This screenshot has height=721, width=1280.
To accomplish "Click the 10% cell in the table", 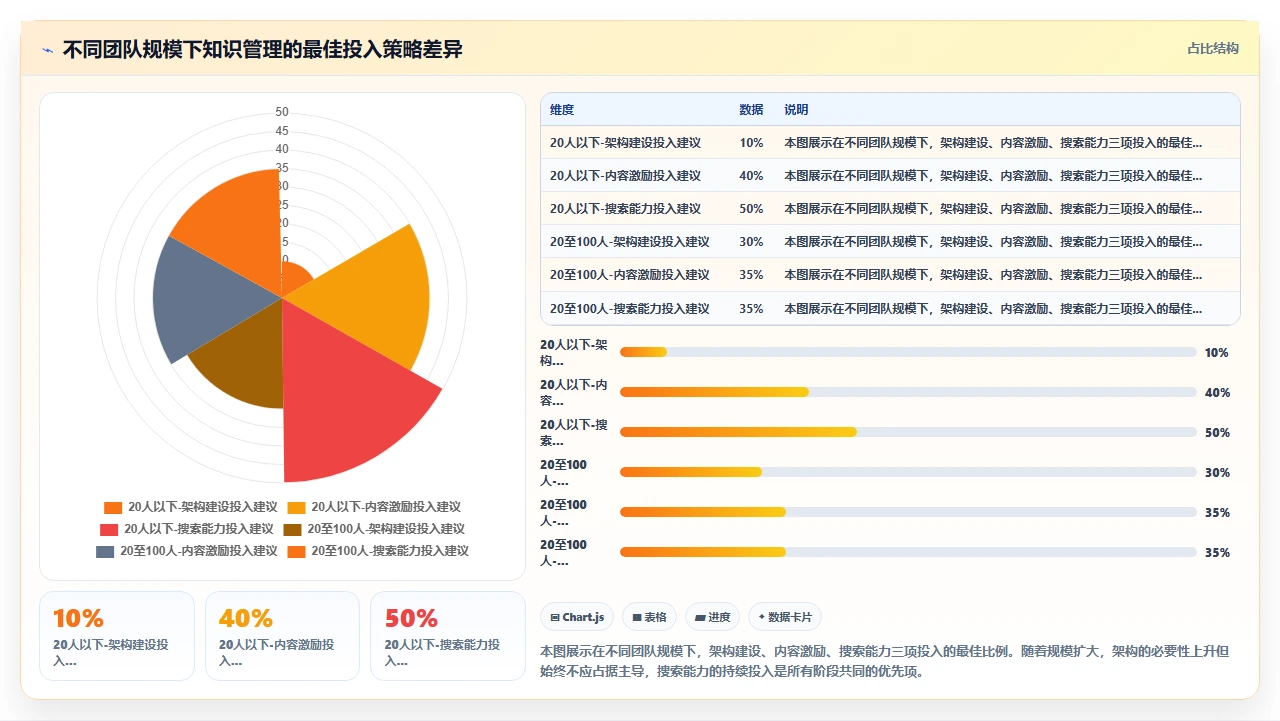I will pyautogui.click(x=751, y=143).
